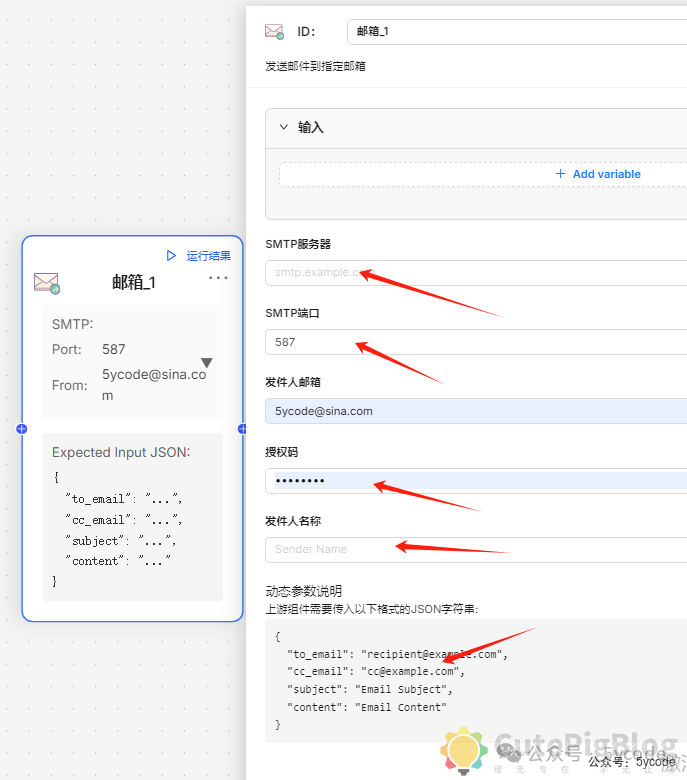Click the 授权码 field label
This screenshot has height=780, width=687.
tap(282, 452)
